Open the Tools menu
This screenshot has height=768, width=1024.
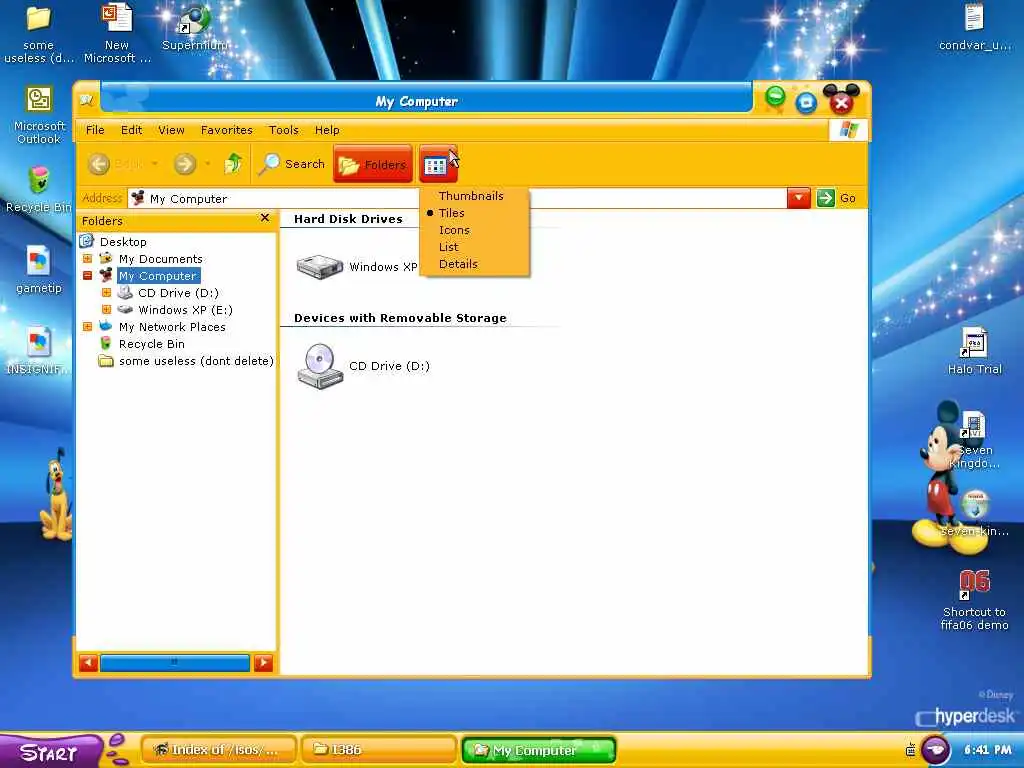(283, 130)
